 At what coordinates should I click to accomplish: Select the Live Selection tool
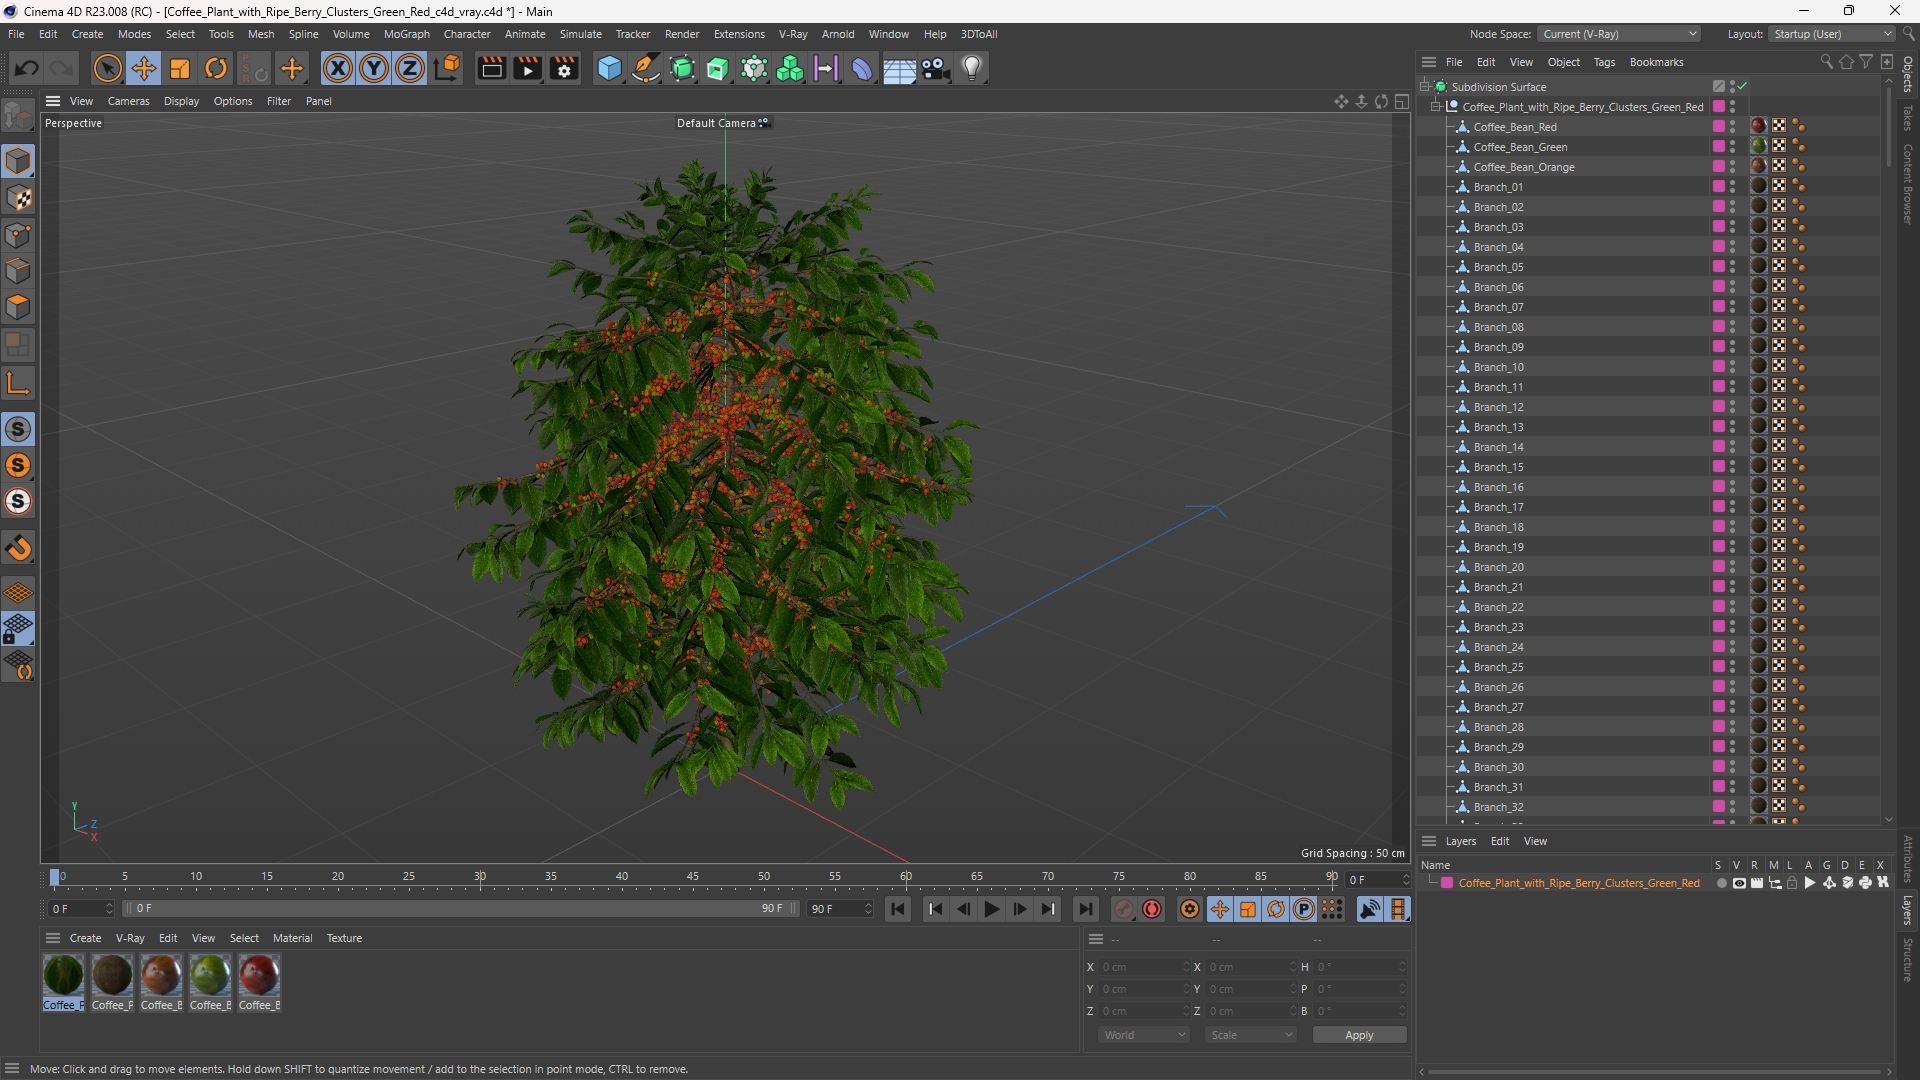tap(107, 68)
